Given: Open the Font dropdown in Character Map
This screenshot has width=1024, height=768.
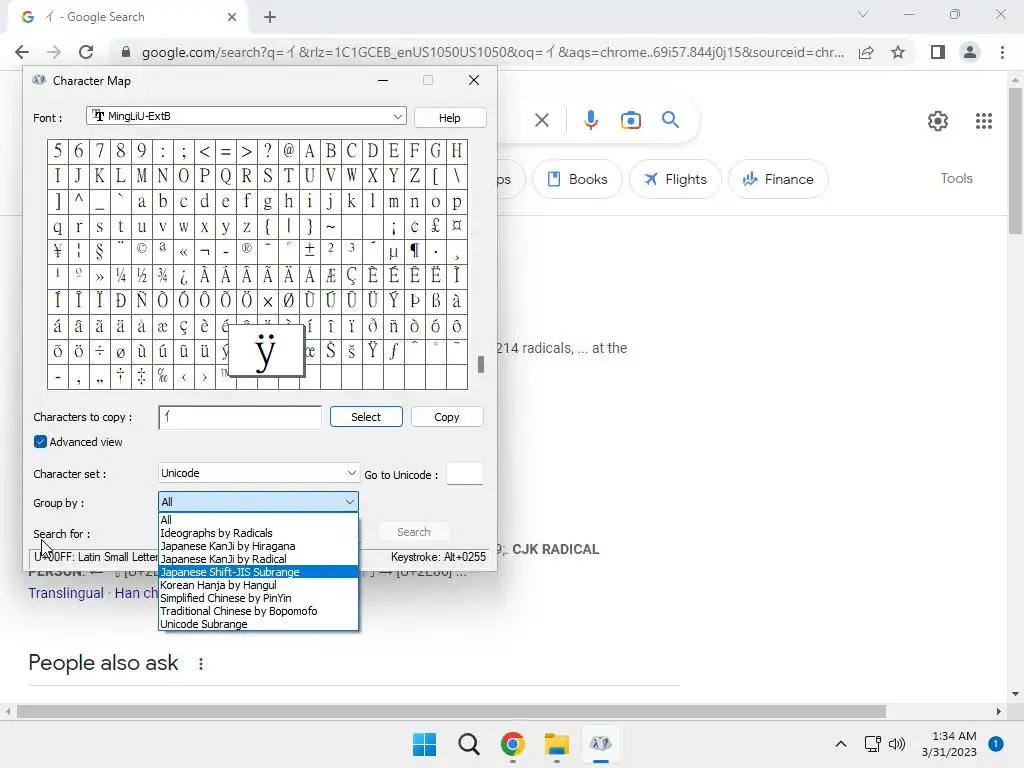Looking at the screenshot, I should 246,116.
